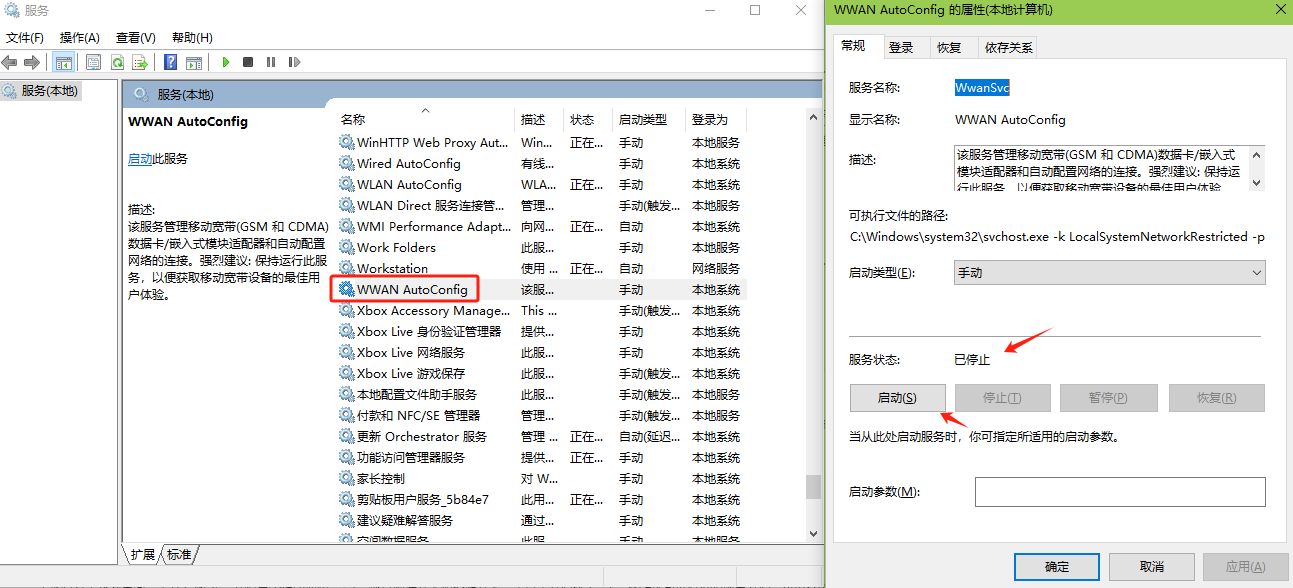1293x588 pixels.
Task: Click the Back arrow in toolbar
Action: coord(10,62)
